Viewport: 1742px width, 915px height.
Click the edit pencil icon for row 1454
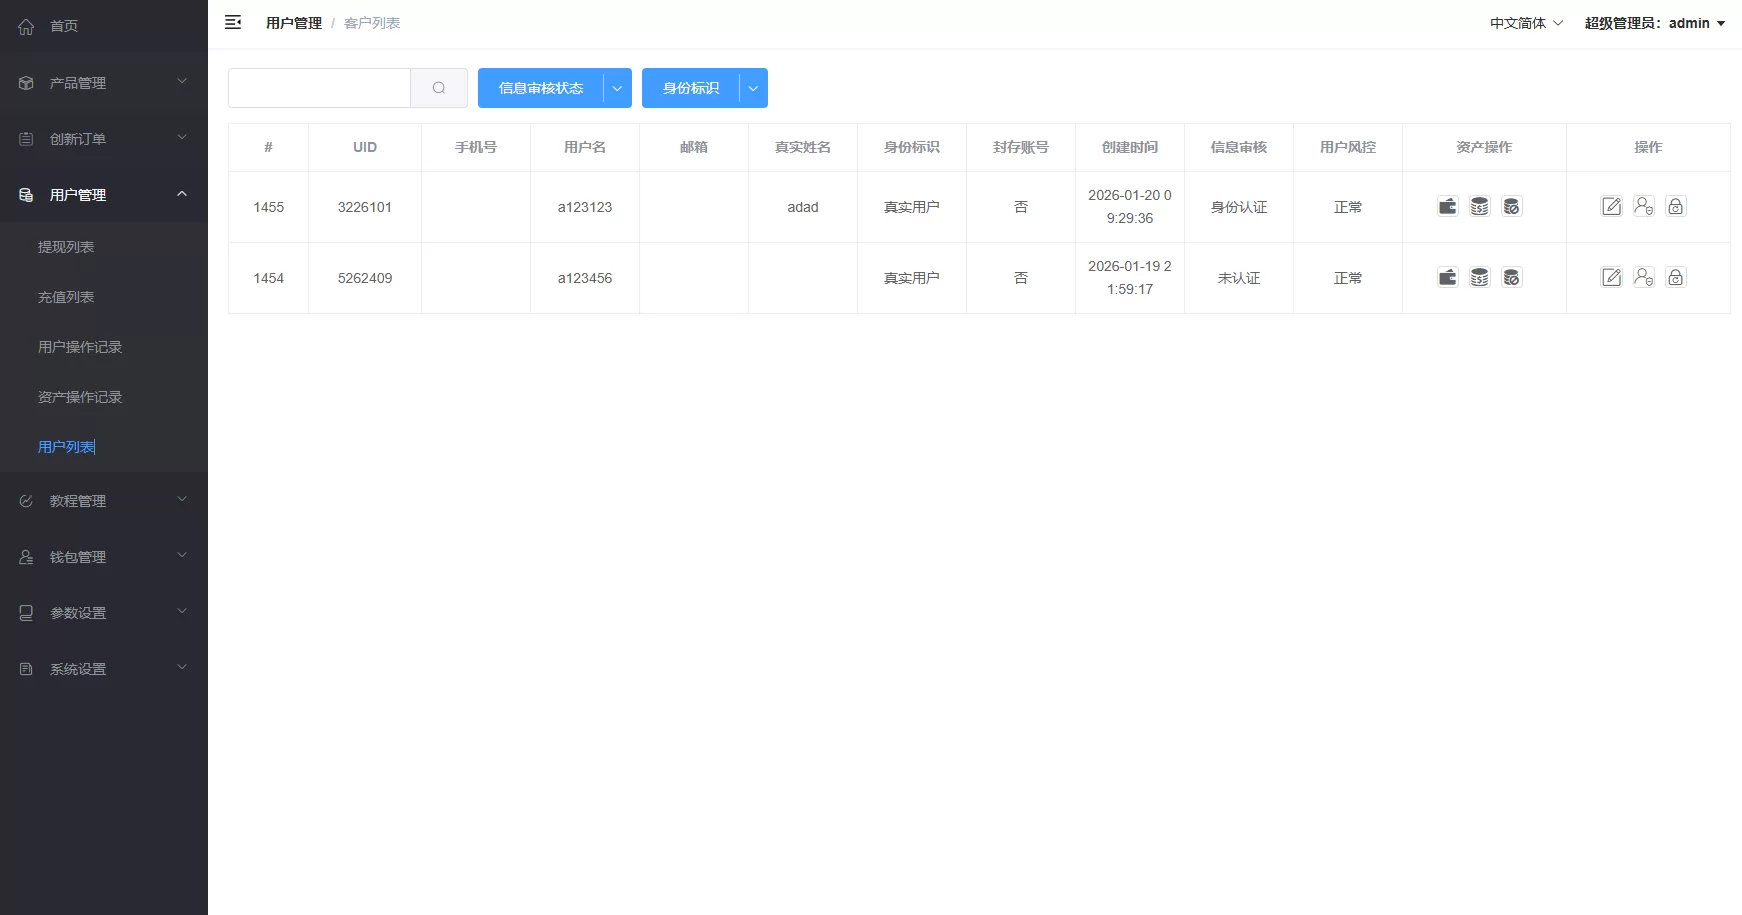pos(1611,277)
